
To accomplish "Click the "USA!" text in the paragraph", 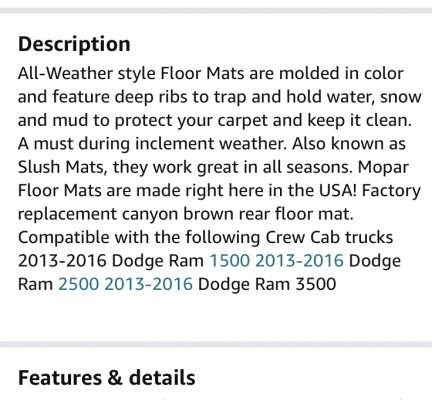I will 338,190.
